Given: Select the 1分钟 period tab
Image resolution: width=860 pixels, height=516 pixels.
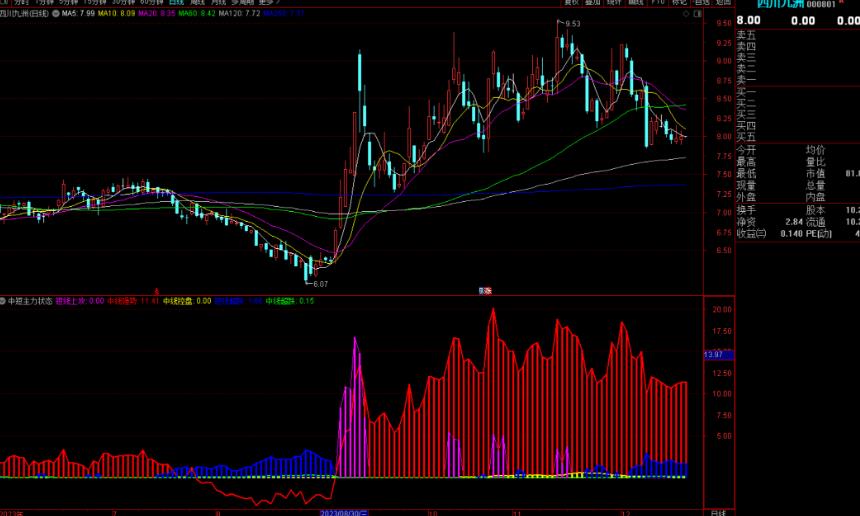Looking at the screenshot, I should [44, 2].
